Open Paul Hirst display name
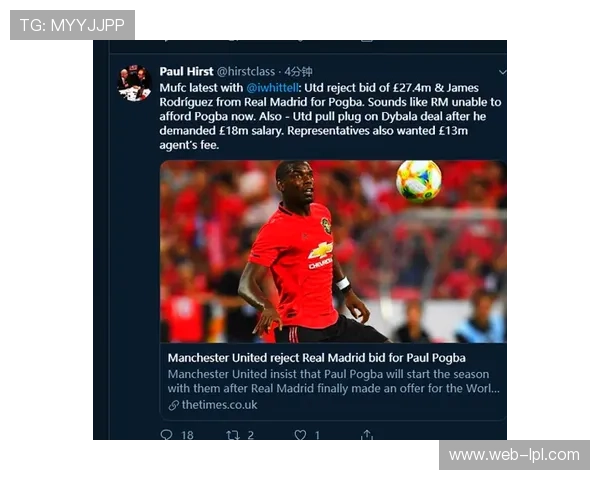Screen dimensions: 600x480 pyautogui.click(x=186, y=72)
